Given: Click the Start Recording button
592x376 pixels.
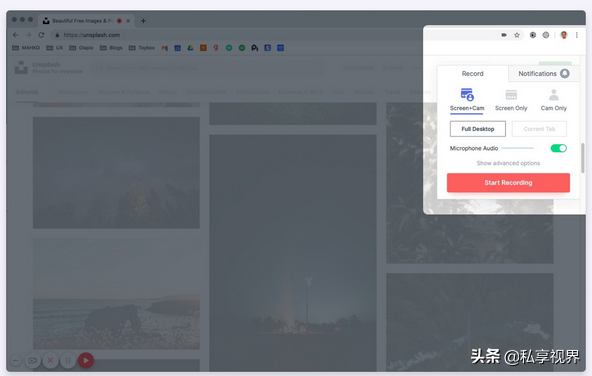Looking at the screenshot, I should pyautogui.click(x=508, y=183).
